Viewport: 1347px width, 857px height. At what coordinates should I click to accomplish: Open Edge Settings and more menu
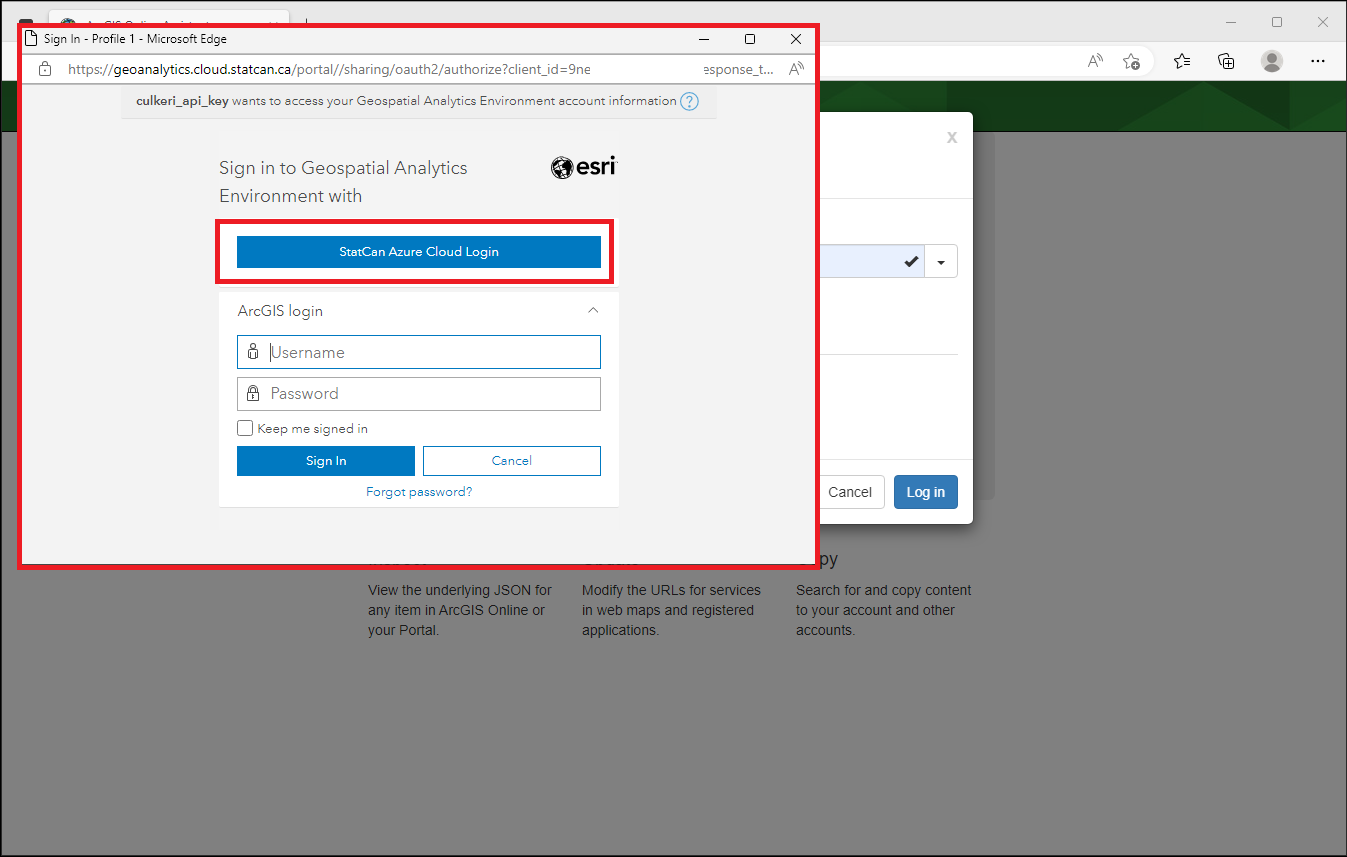coord(1318,61)
